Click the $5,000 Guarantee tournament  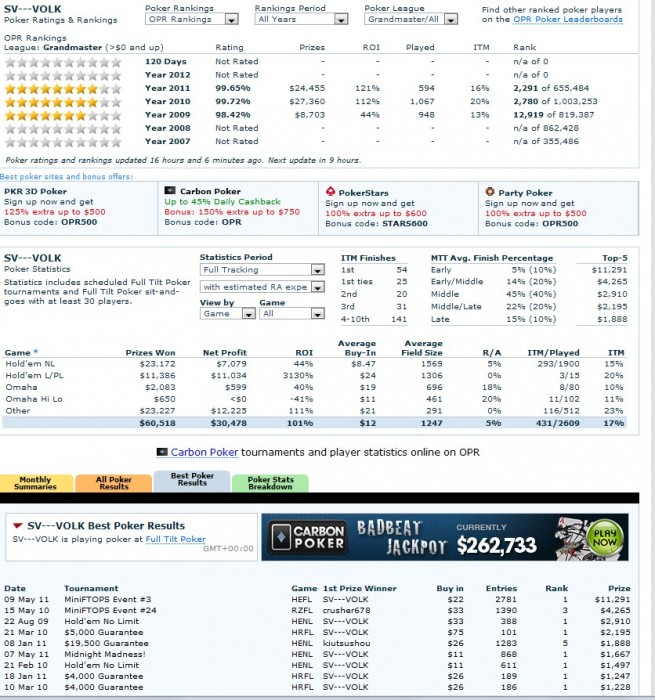click(x=104, y=632)
